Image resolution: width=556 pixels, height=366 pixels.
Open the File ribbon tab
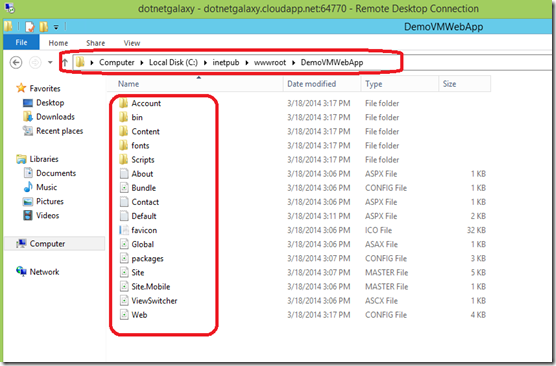(21, 43)
